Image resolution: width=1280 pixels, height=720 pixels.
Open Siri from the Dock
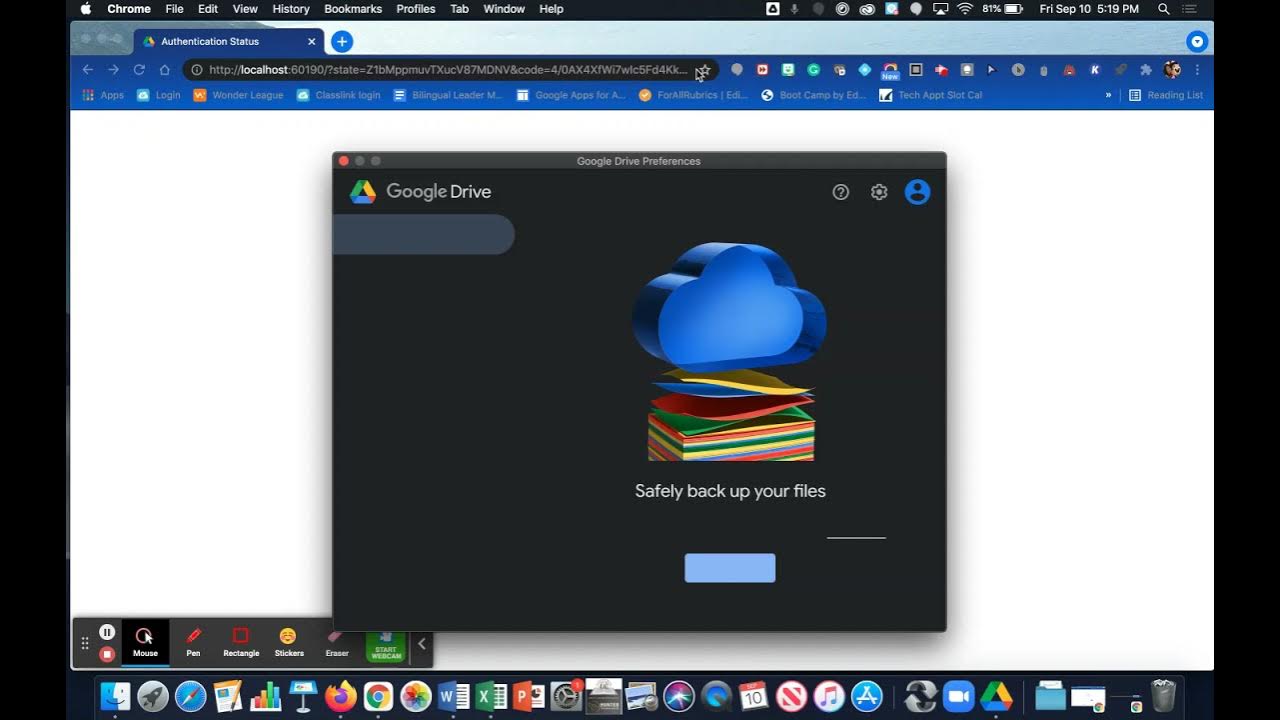(679, 696)
